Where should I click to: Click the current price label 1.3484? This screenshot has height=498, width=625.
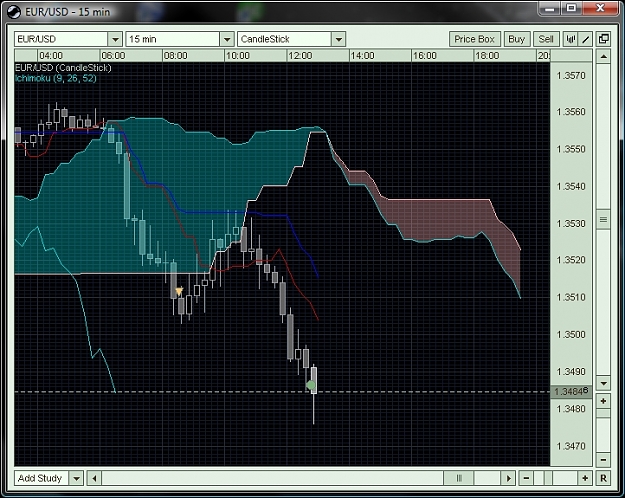(571, 392)
